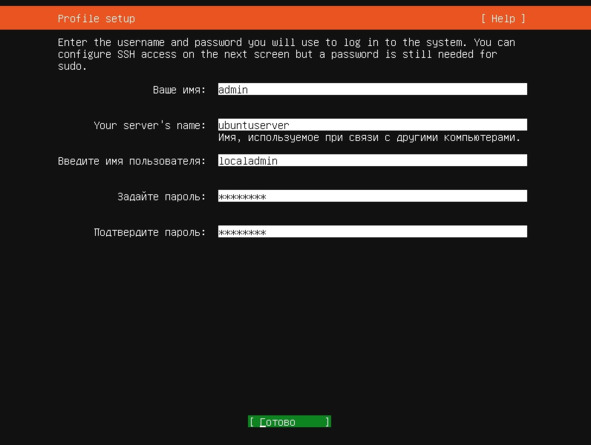Click the Ваше имя label
Viewport: 591px width, 445px height.
tap(179, 90)
